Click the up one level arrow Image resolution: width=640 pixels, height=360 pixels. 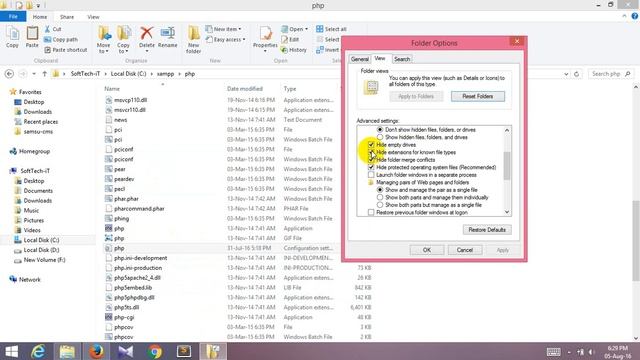tap(44, 74)
